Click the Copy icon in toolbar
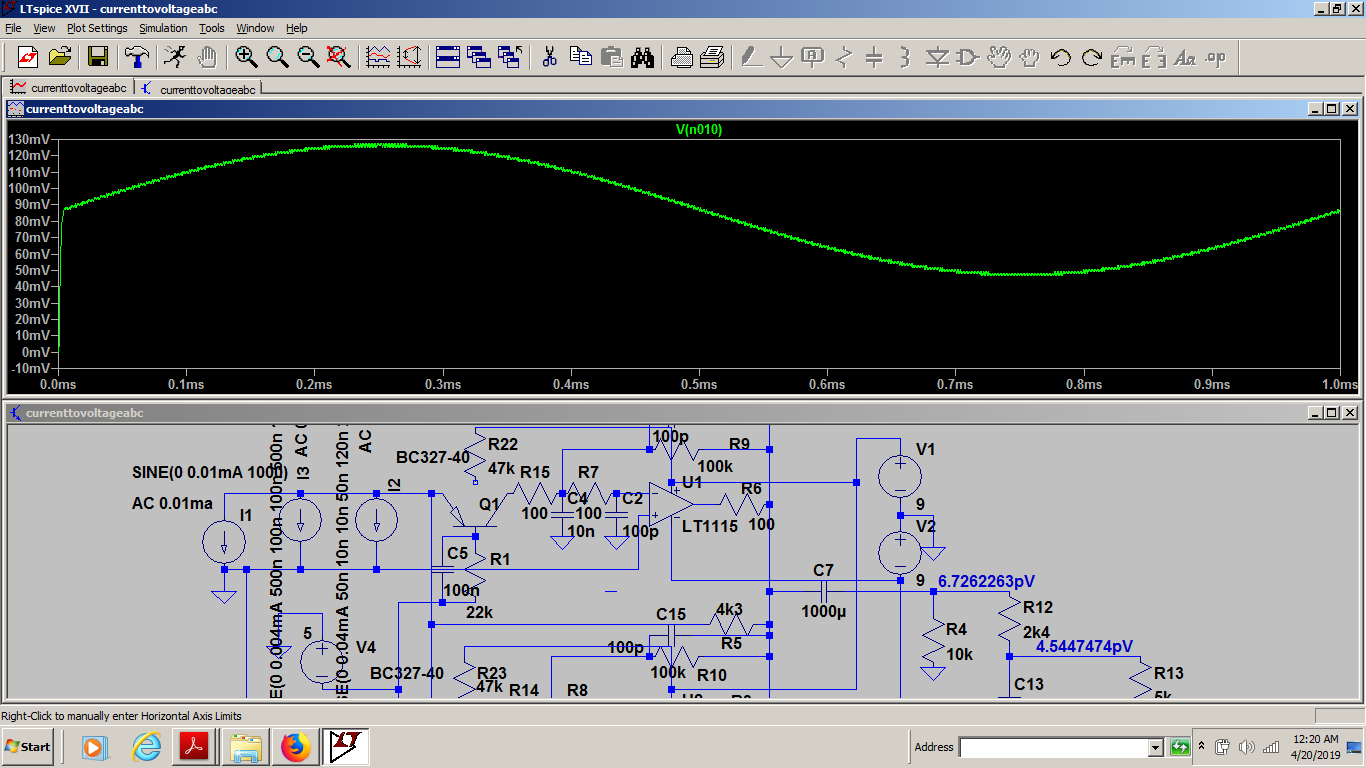The image size is (1366, 768). click(x=580, y=57)
